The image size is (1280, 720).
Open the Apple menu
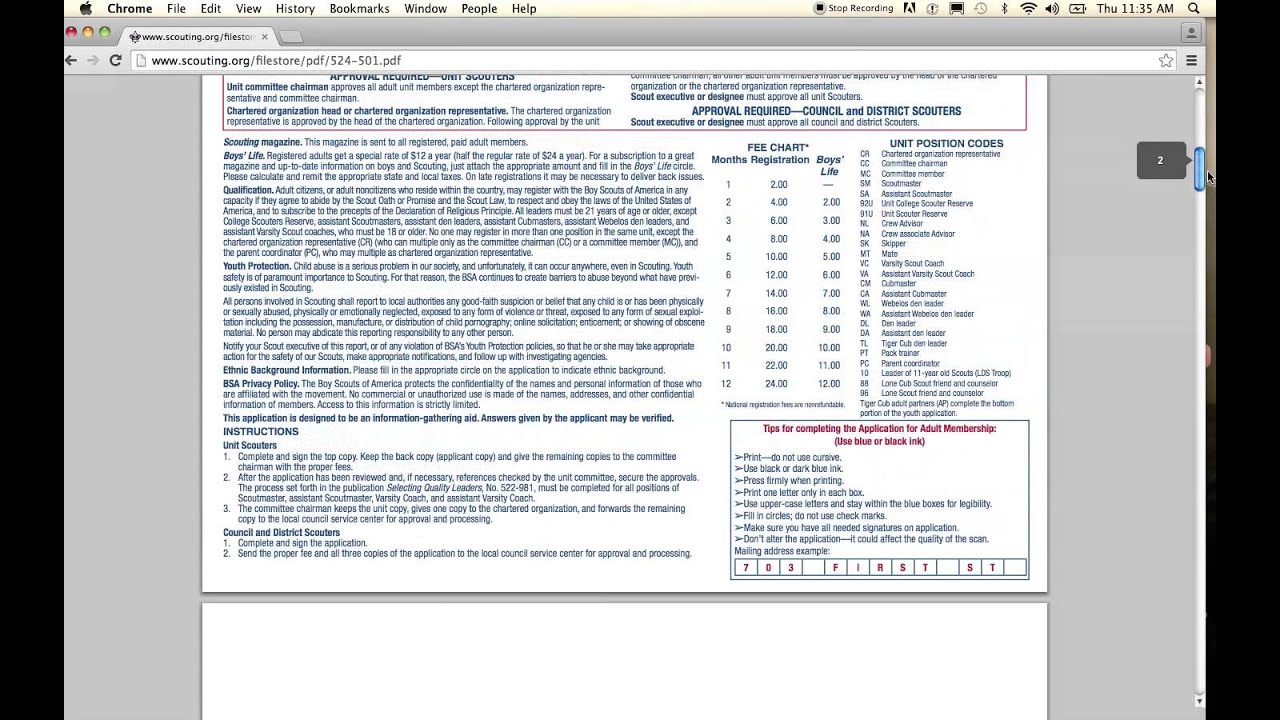(x=86, y=8)
